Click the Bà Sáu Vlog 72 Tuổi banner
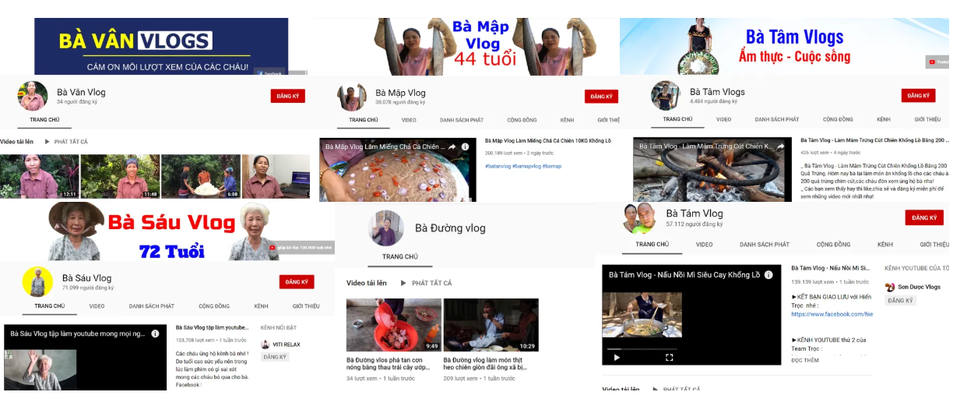Screen dimensions: 960x399 coord(167,231)
